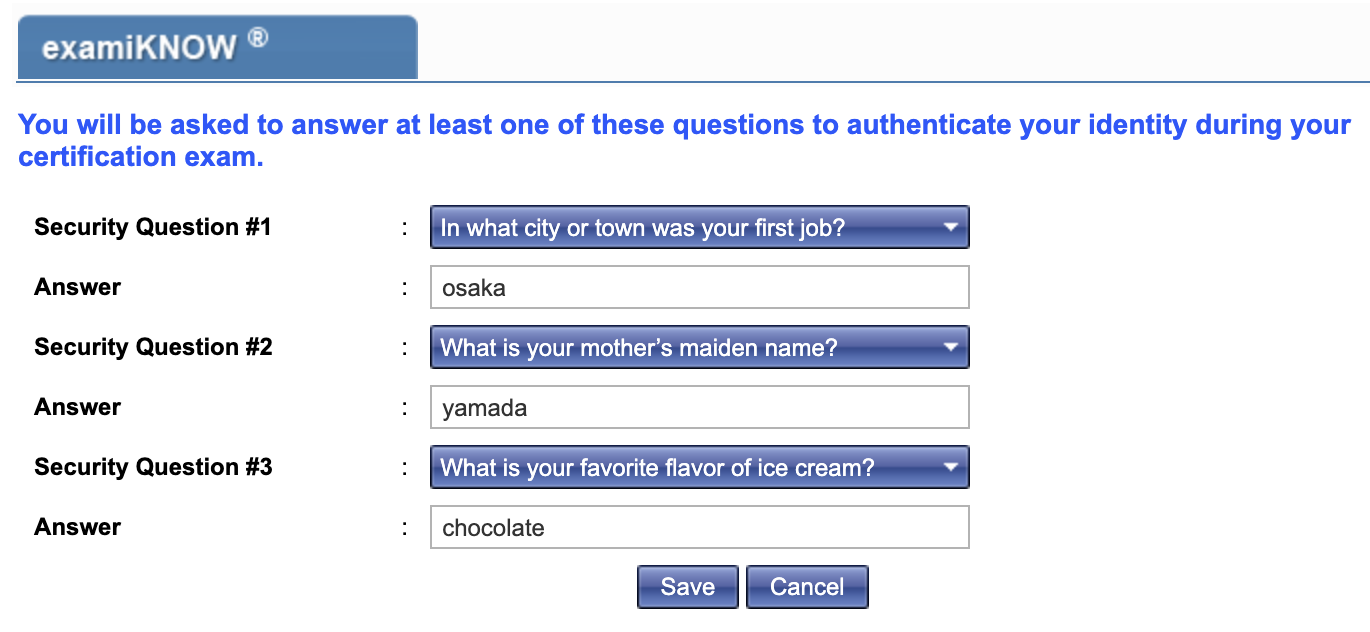Focus the answer field containing chocolate

(698, 528)
